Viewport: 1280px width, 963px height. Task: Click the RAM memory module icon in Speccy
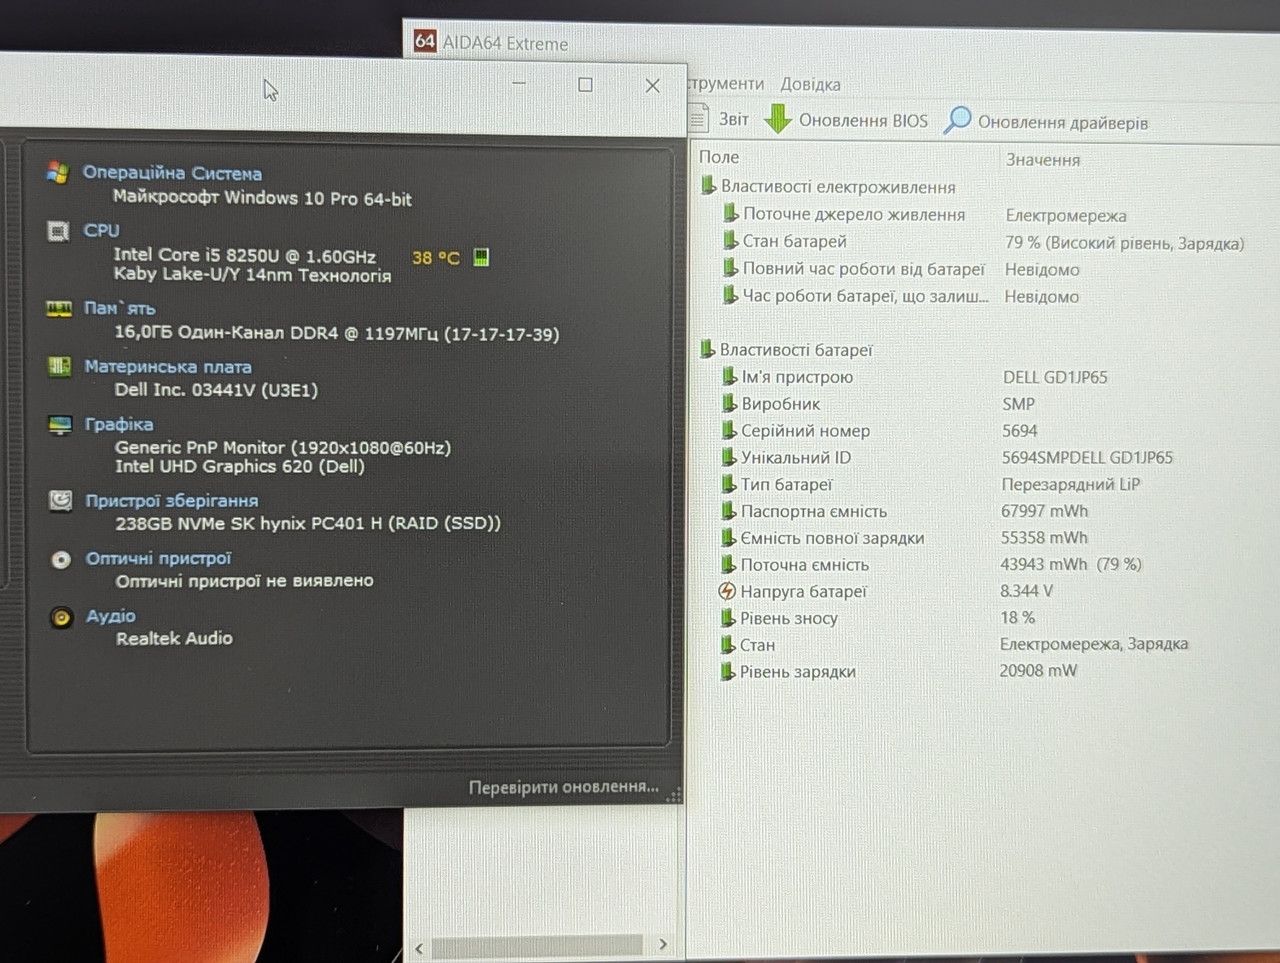(59, 308)
